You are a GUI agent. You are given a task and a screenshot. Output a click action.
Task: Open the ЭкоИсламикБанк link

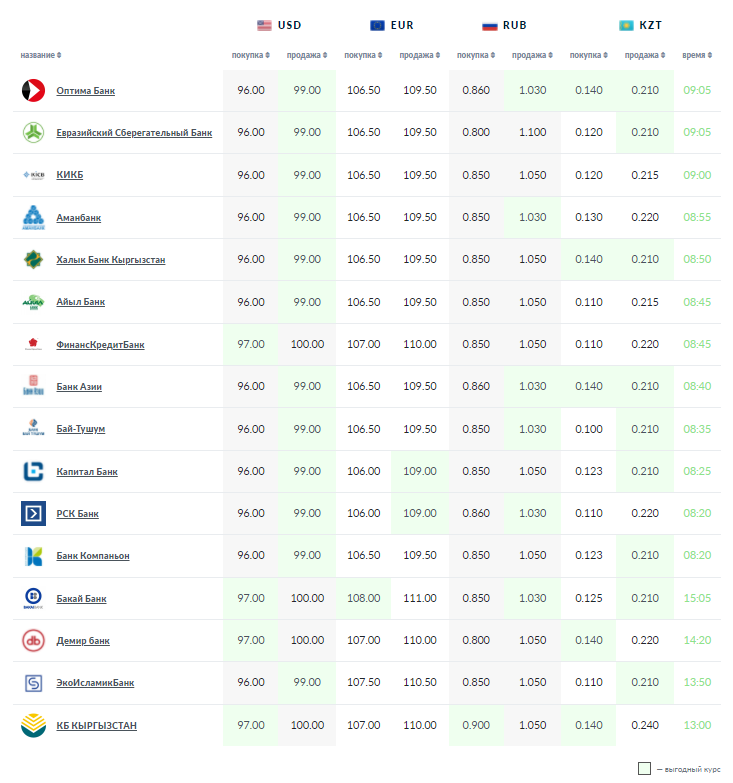click(x=95, y=683)
